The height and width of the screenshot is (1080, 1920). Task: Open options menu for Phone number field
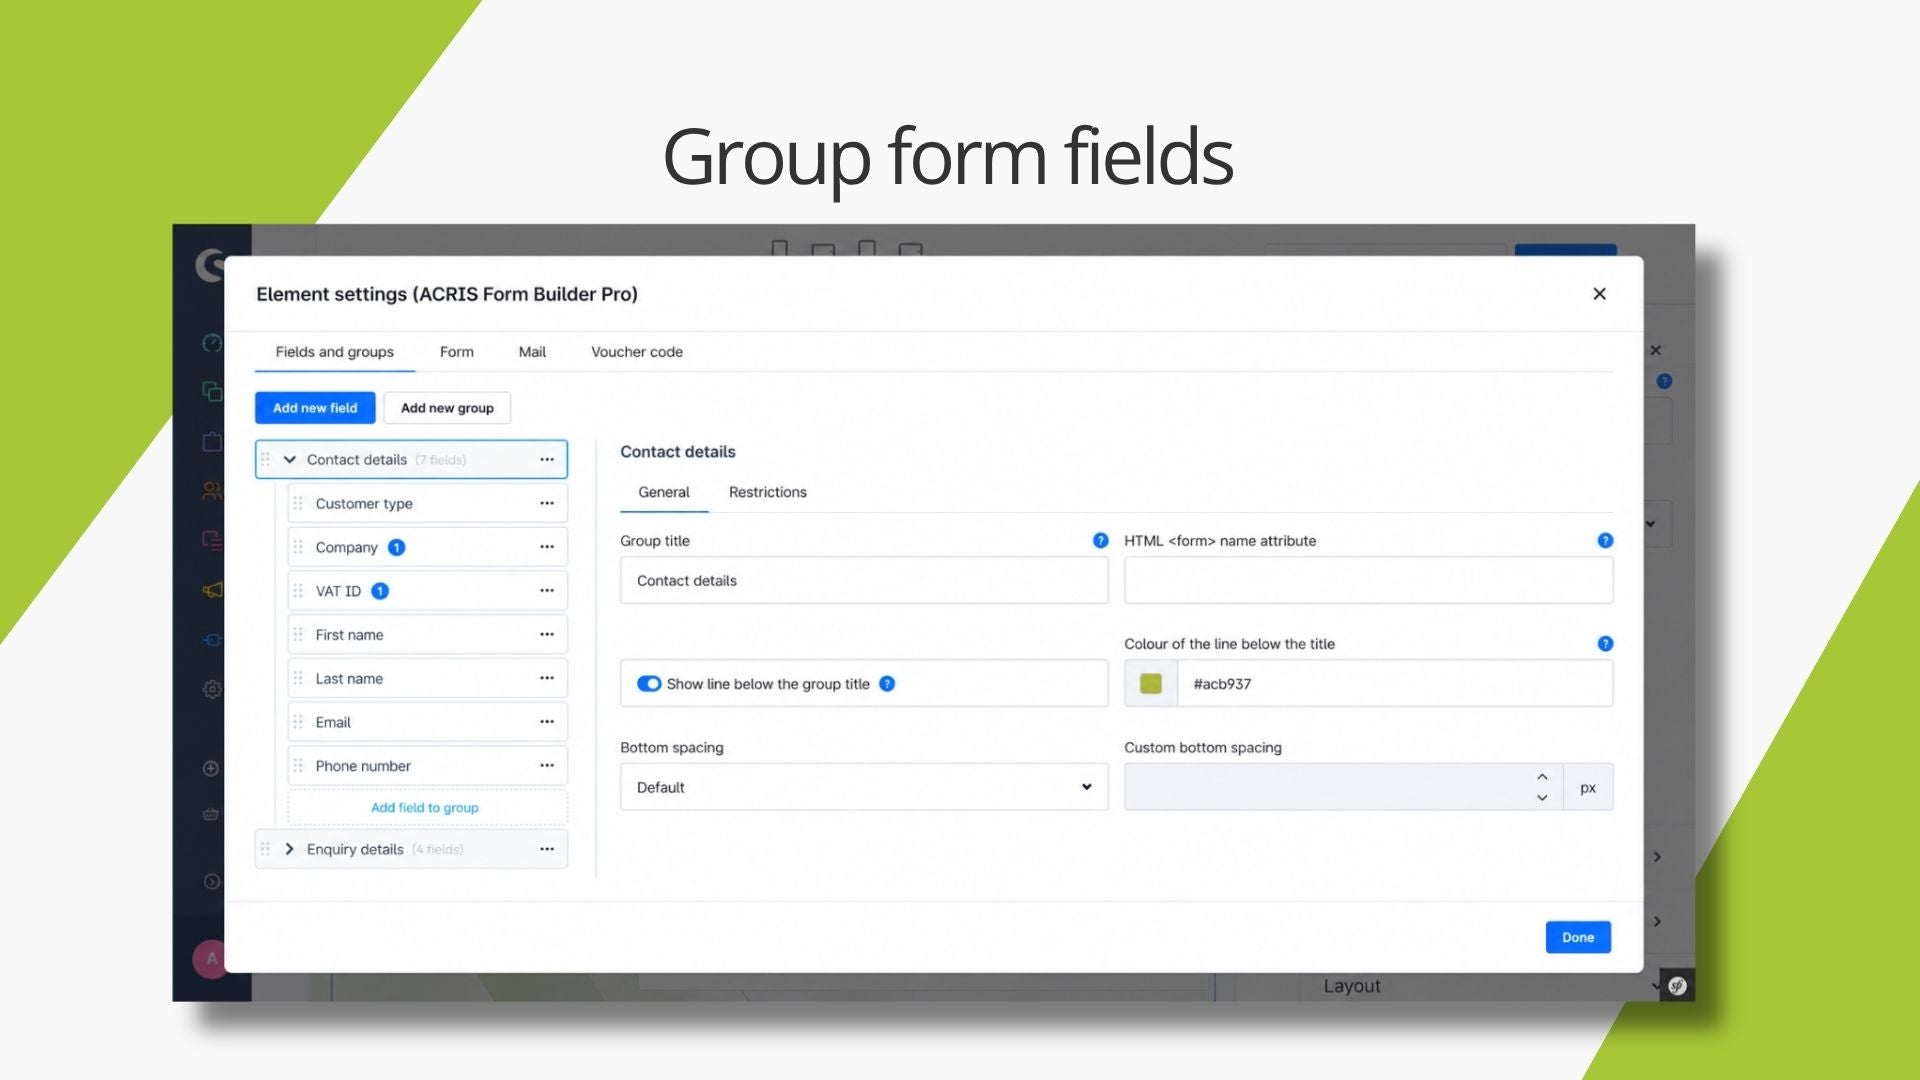pos(547,766)
